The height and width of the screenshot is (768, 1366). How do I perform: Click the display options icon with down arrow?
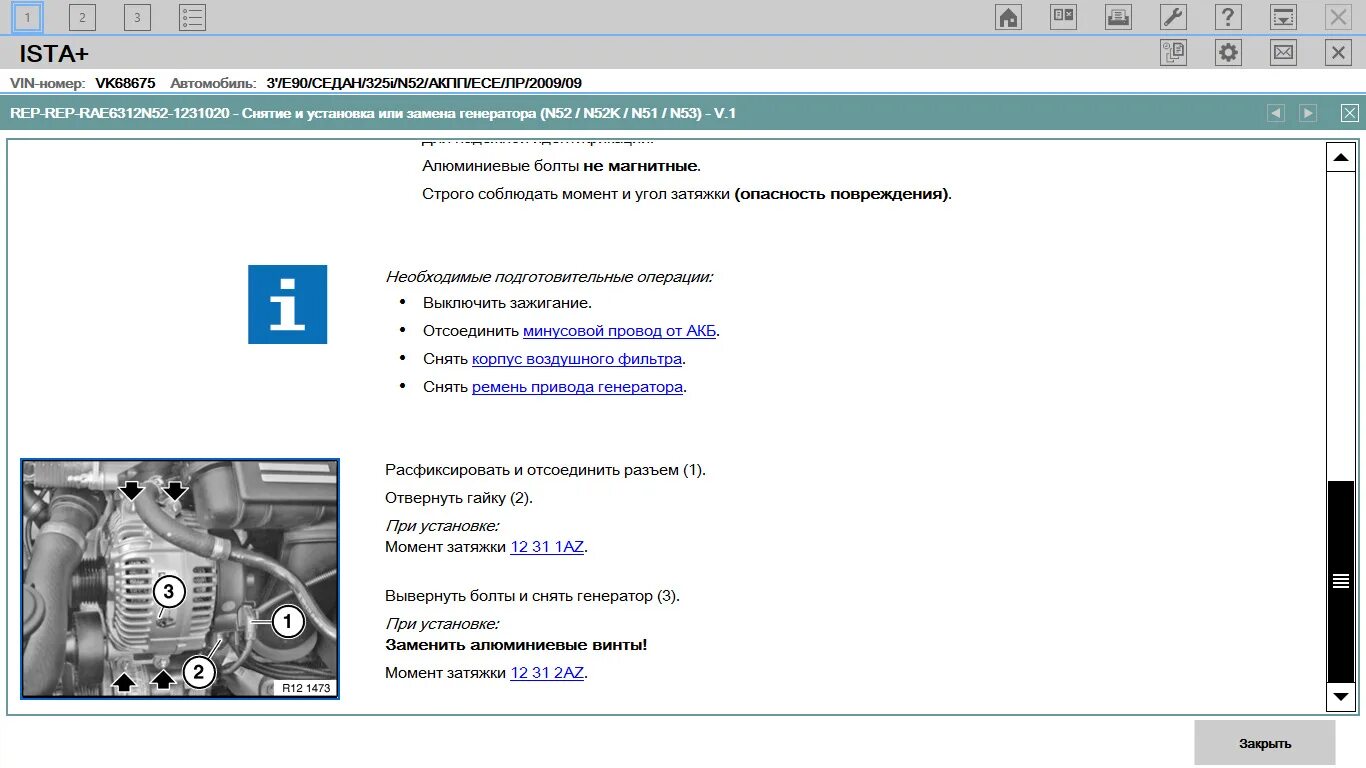[1283, 17]
